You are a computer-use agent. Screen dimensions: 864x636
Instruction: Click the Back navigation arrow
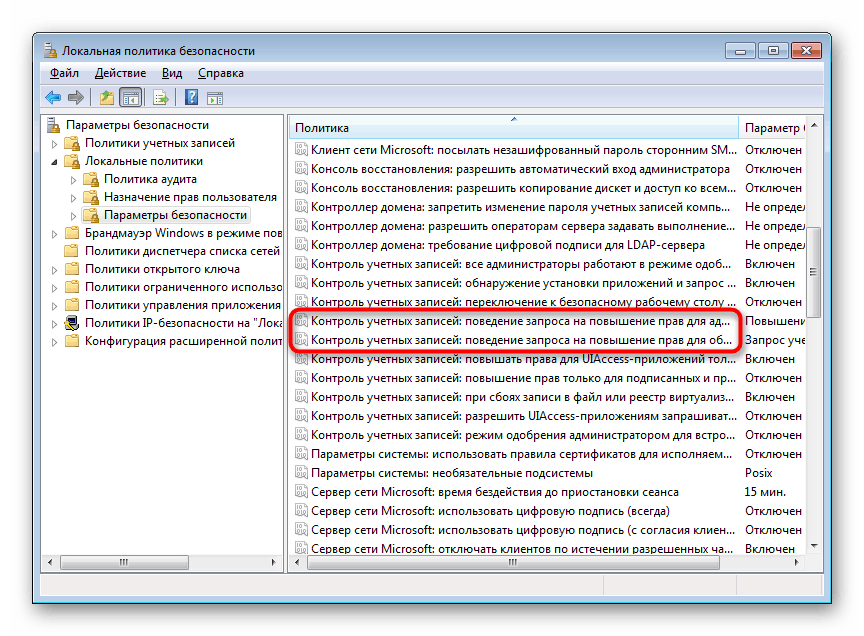pyautogui.click(x=53, y=97)
